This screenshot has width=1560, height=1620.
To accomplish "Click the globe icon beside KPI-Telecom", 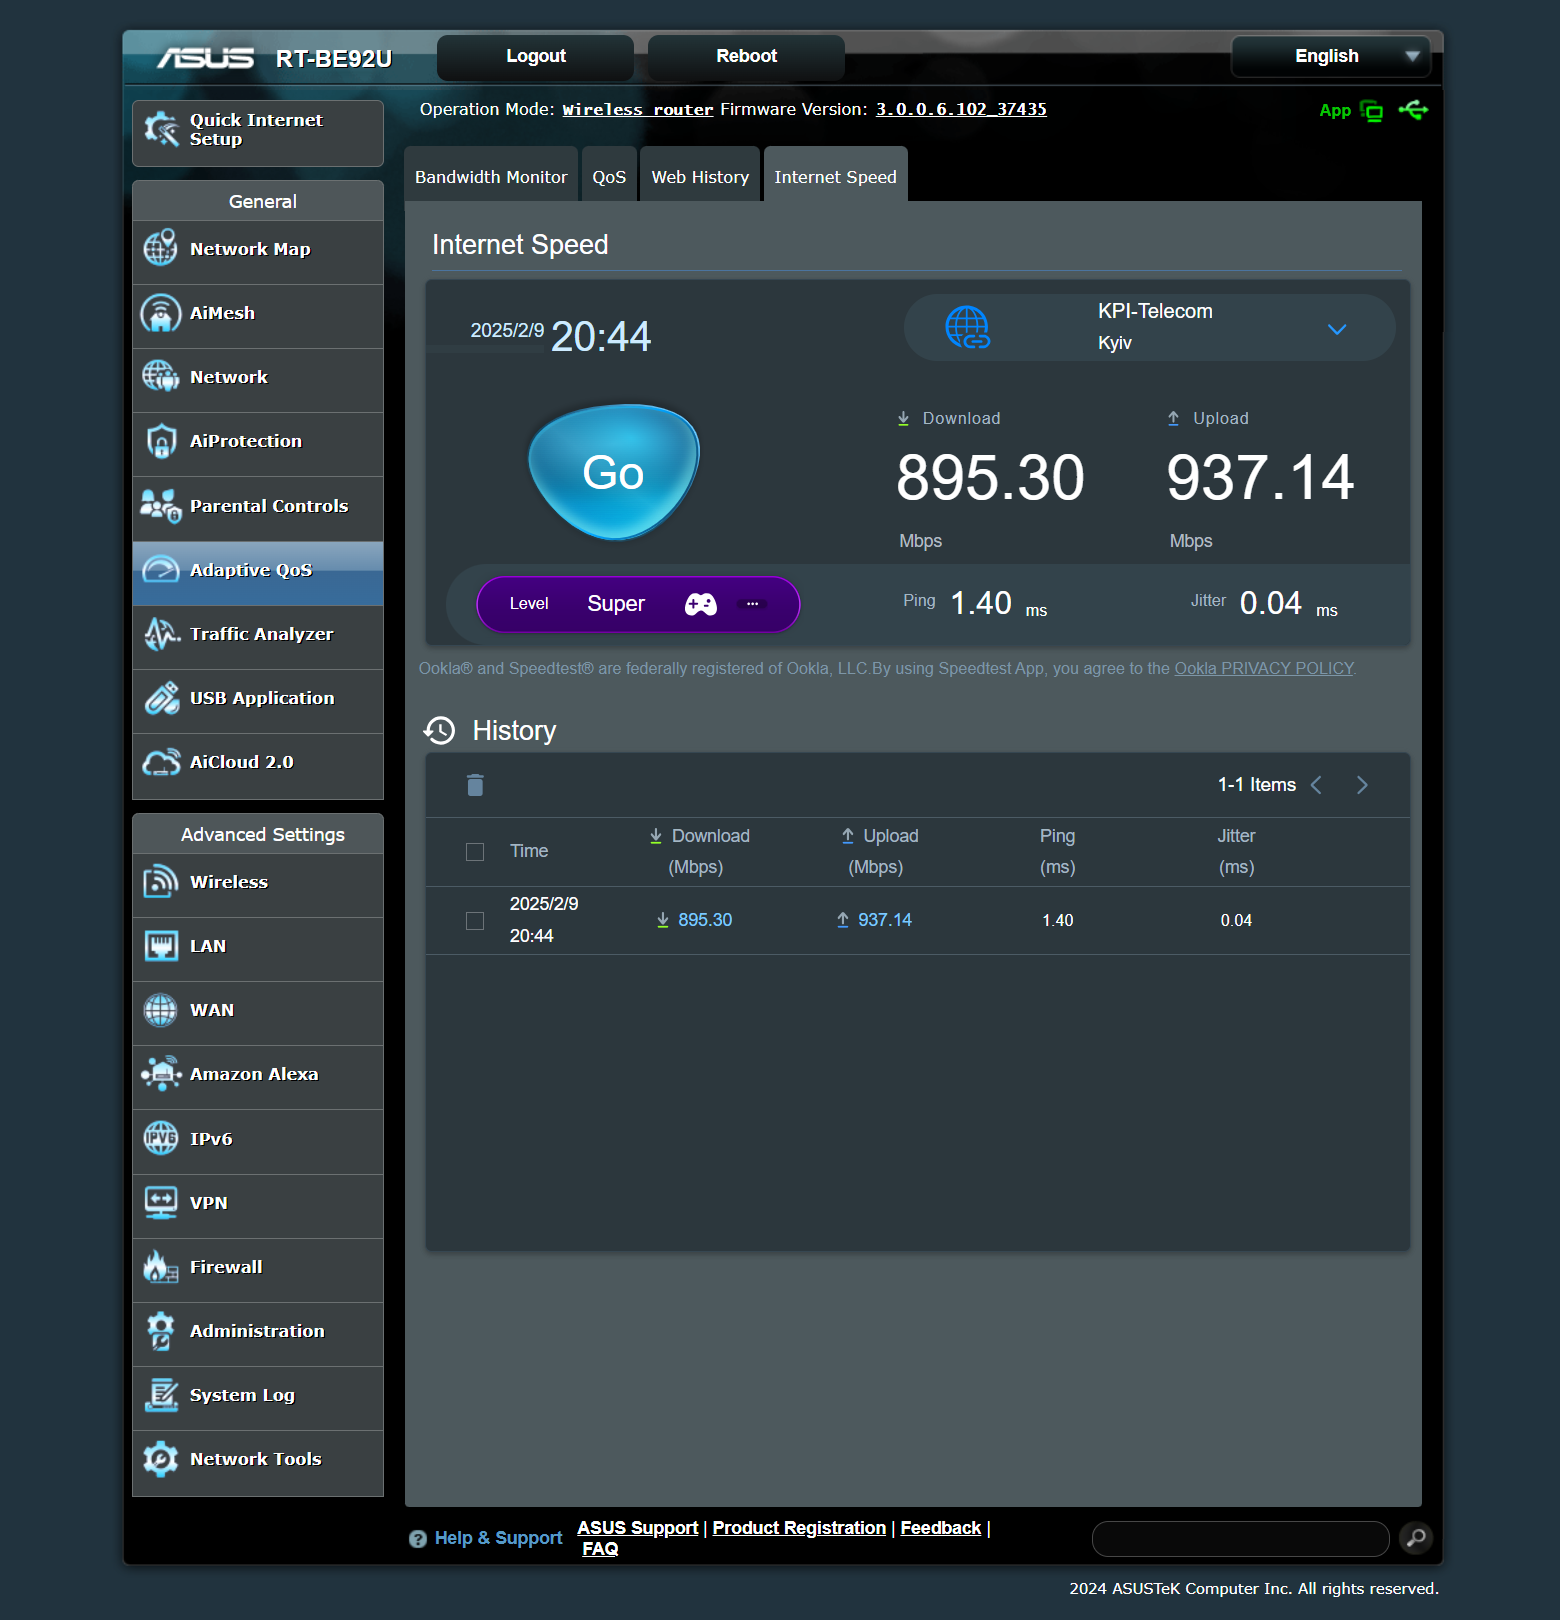I will [x=967, y=327].
